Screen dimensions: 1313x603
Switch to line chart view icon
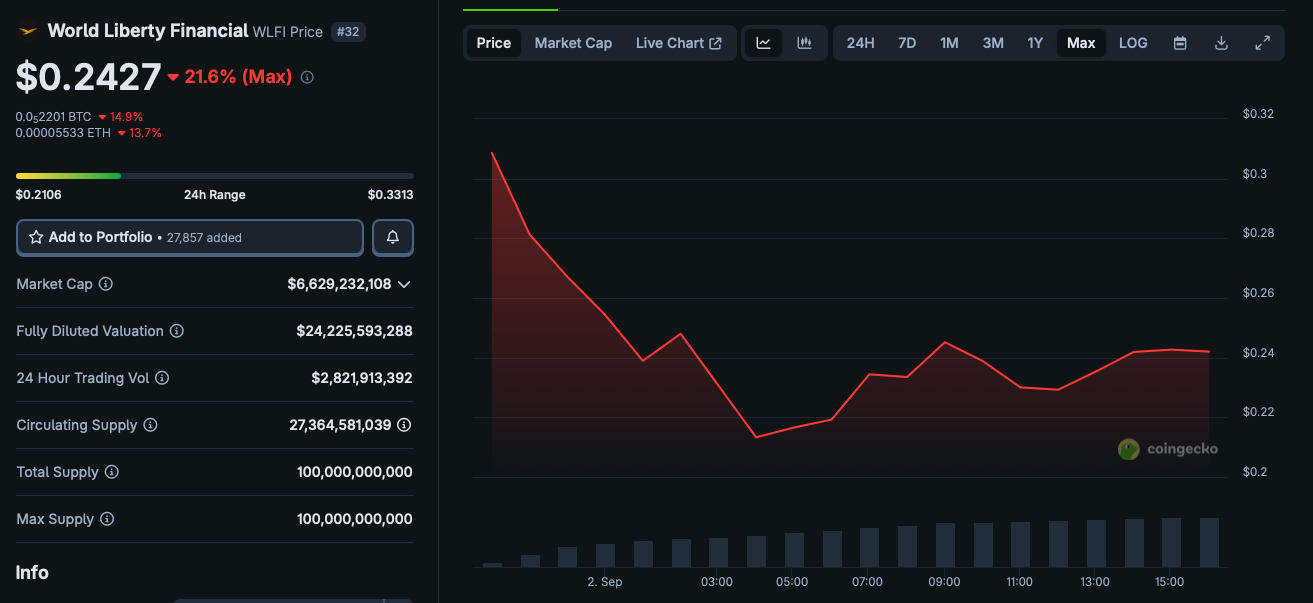pyautogui.click(x=763, y=43)
